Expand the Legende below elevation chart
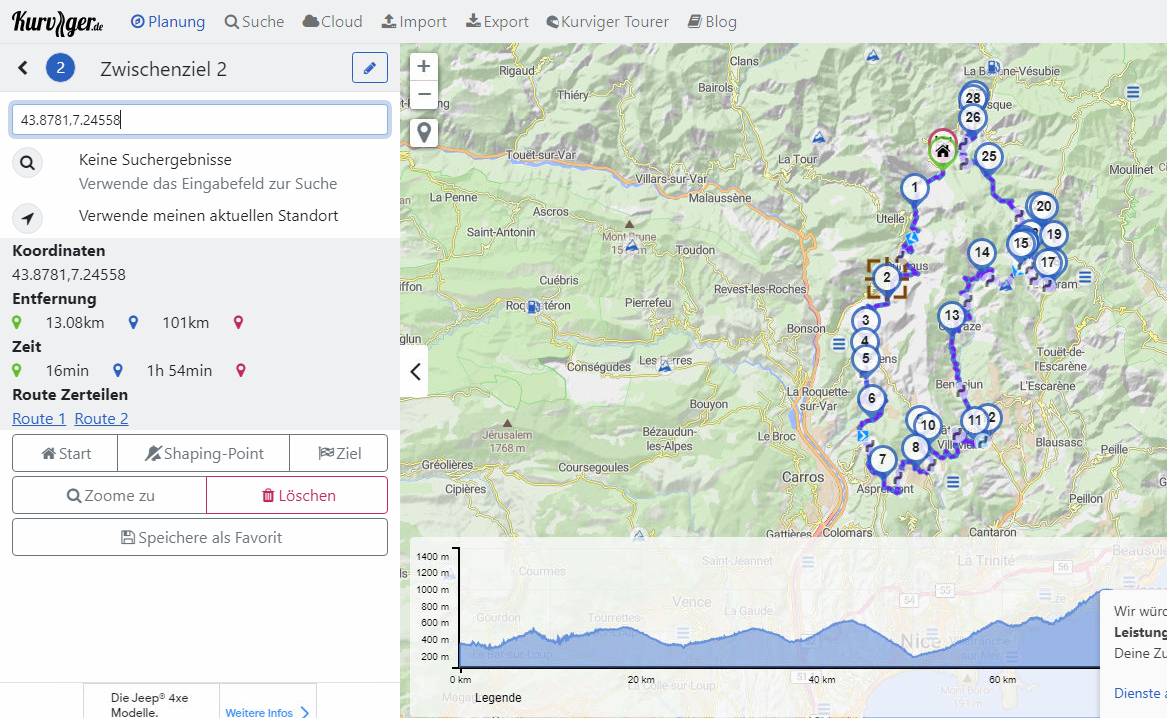1167x718 pixels. (497, 698)
